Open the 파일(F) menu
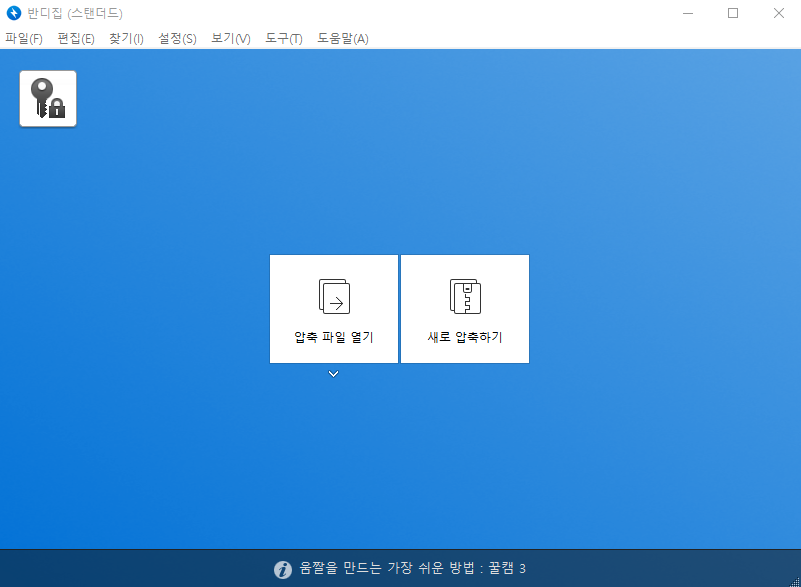This screenshot has width=801, height=587. click(x=24, y=39)
